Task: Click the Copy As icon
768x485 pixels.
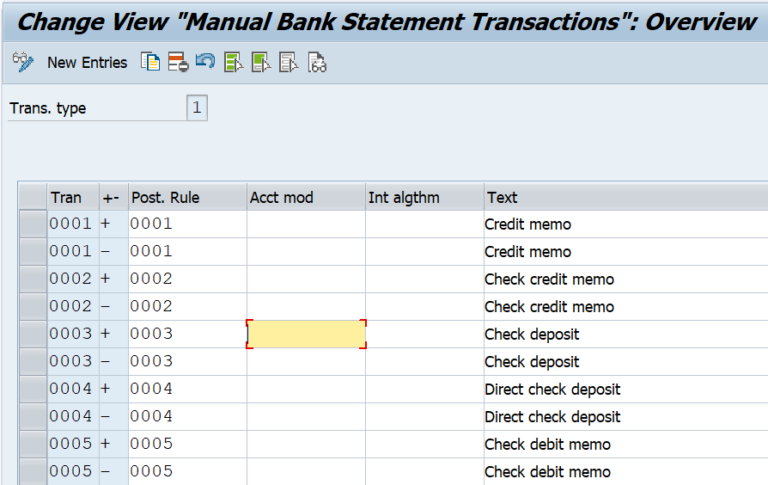Action: [150, 62]
